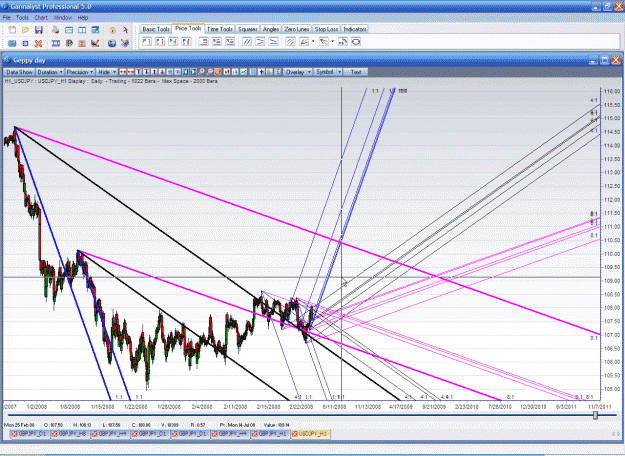Image resolution: width=625 pixels, height=456 pixels.
Task: Click the blue up-arrow icon on chart toolbar
Action: click(261, 72)
